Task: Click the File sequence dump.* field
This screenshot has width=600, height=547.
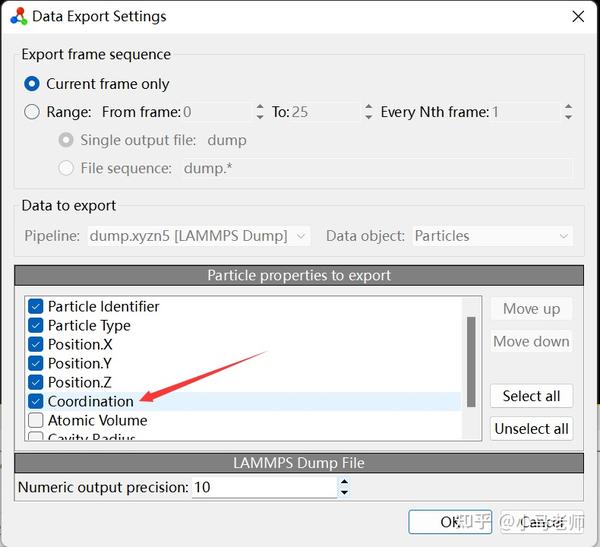Action: tap(377, 168)
